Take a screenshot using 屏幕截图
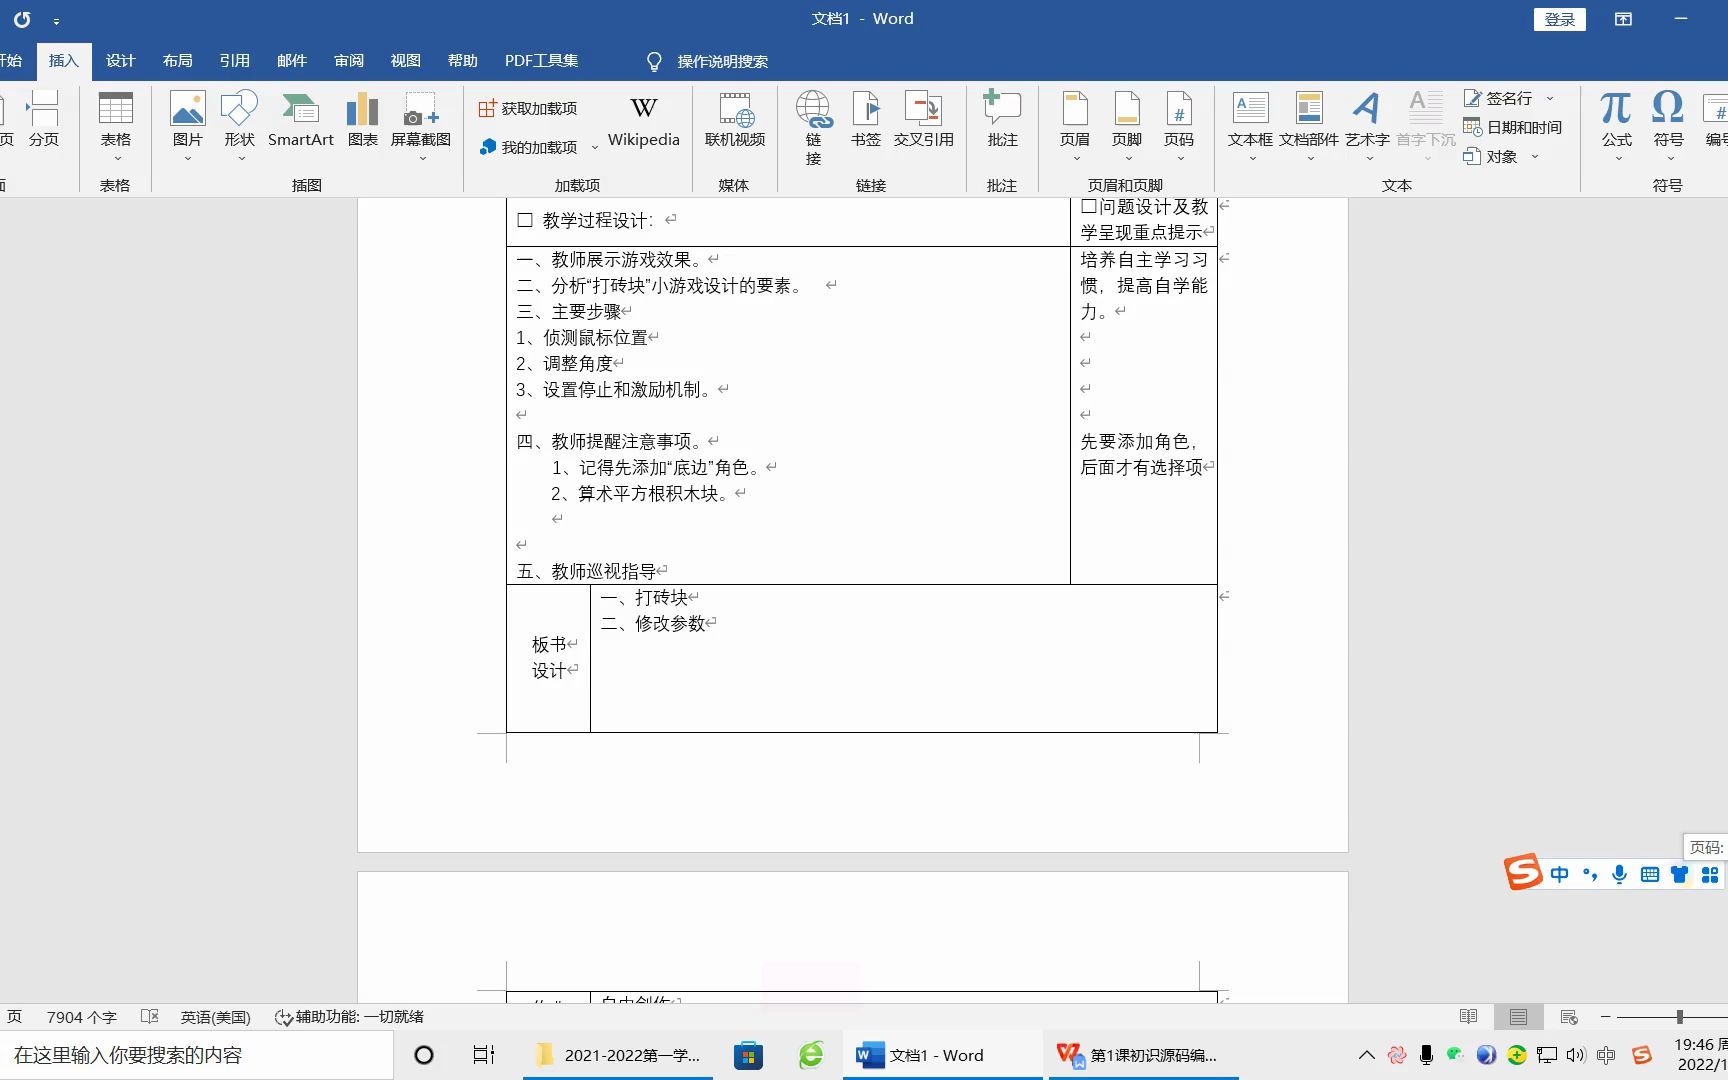The image size is (1728, 1080). (421, 118)
